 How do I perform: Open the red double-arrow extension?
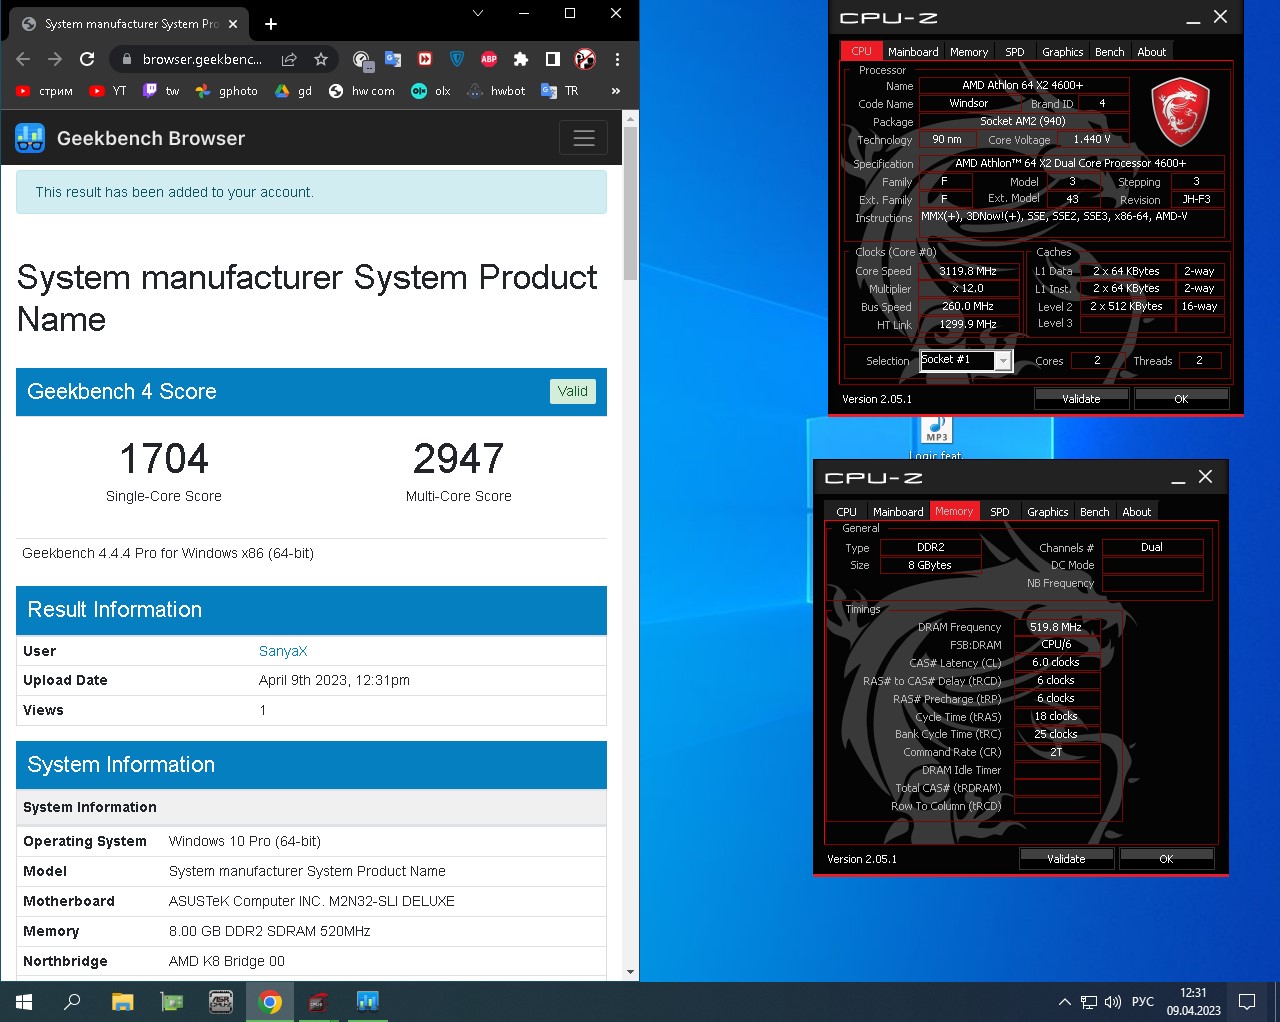coord(425,59)
